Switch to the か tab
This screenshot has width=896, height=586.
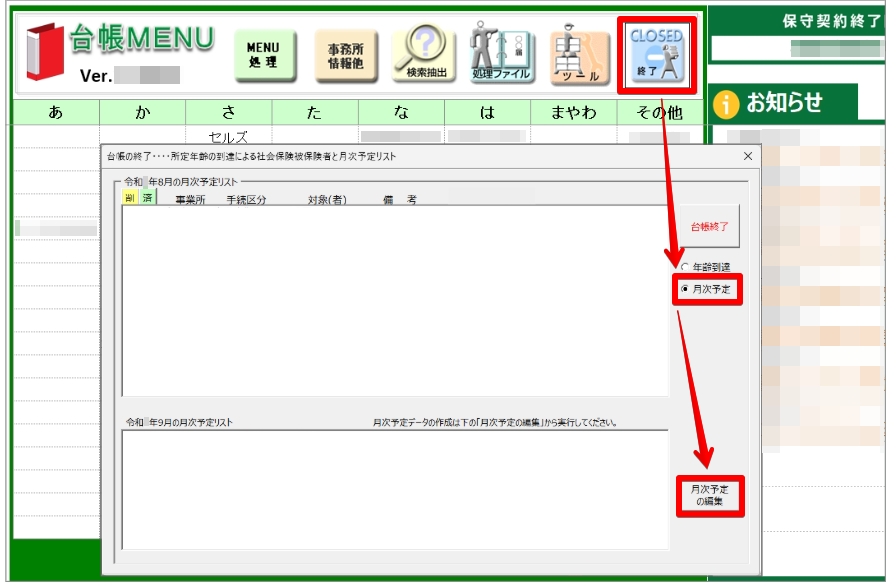pyautogui.click(x=142, y=113)
